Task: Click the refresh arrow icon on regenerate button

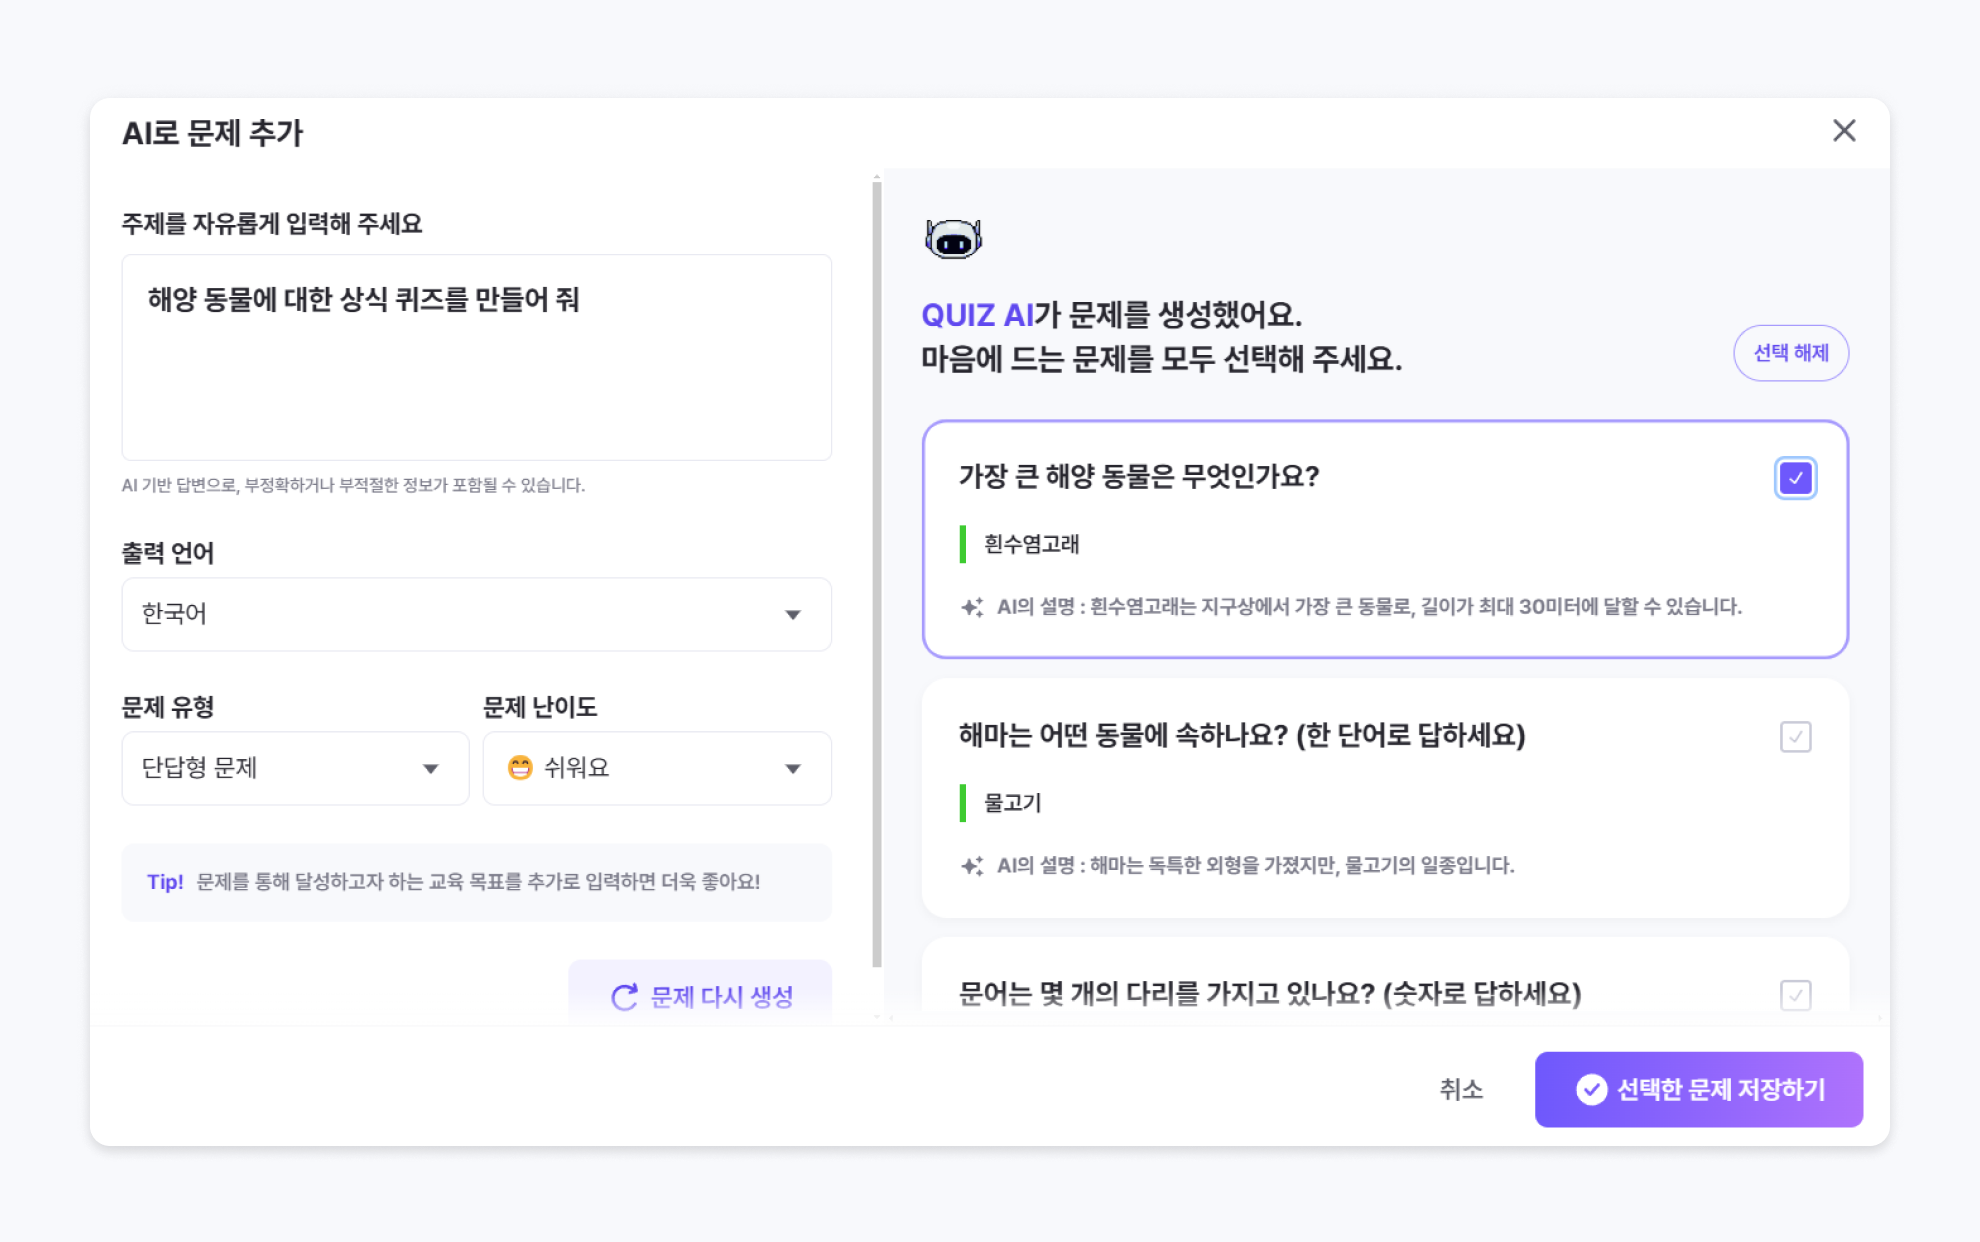Action: pos(624,997)
